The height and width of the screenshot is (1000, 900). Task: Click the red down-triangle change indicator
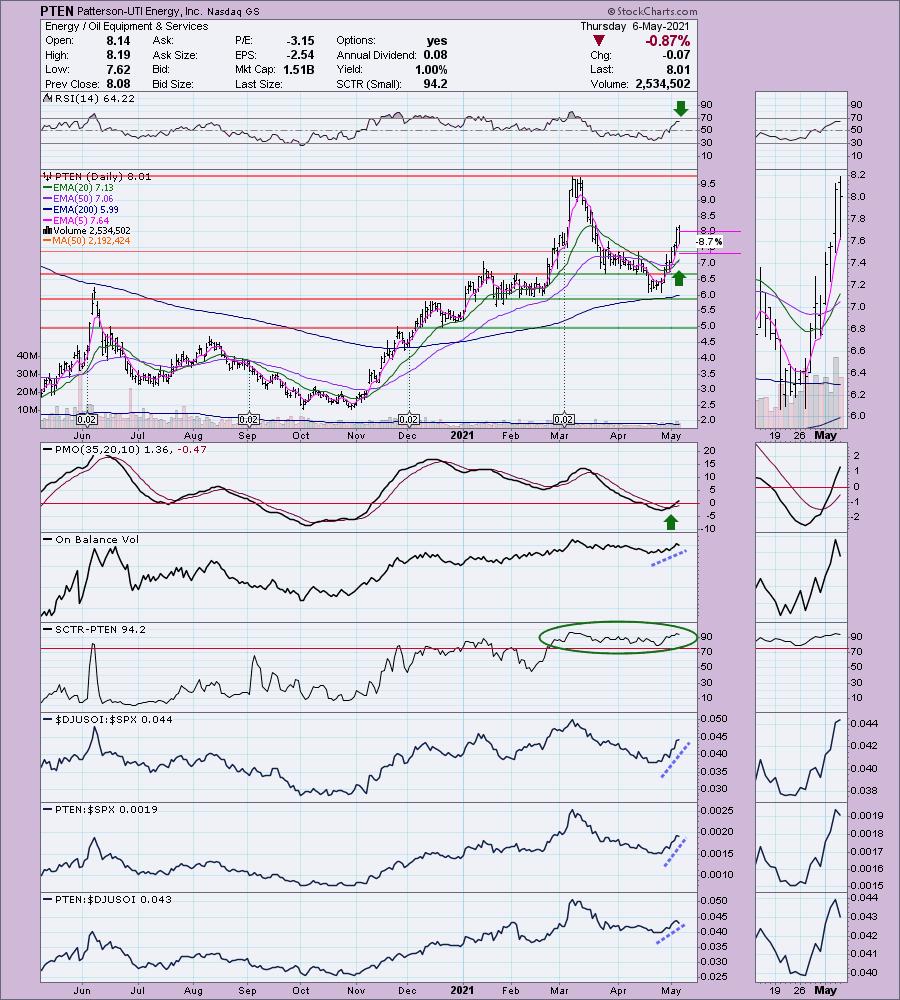coord(598,41)
